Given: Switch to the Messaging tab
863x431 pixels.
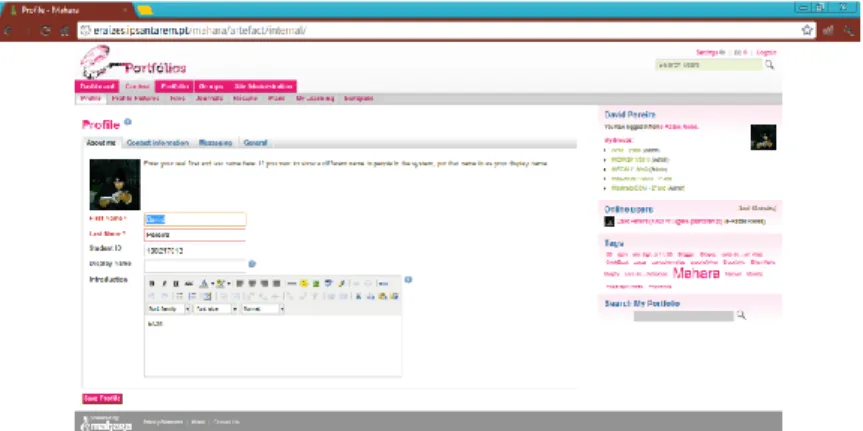Looking at the screenshot, I should [x=215, y=143].
